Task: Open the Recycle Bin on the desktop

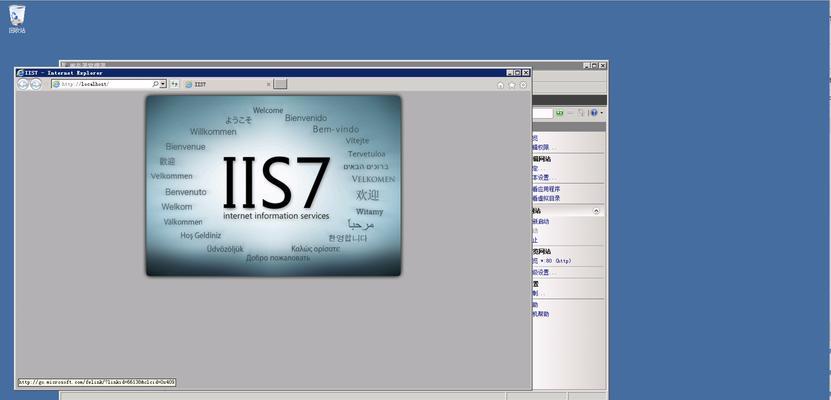Action: click(17, 19)
